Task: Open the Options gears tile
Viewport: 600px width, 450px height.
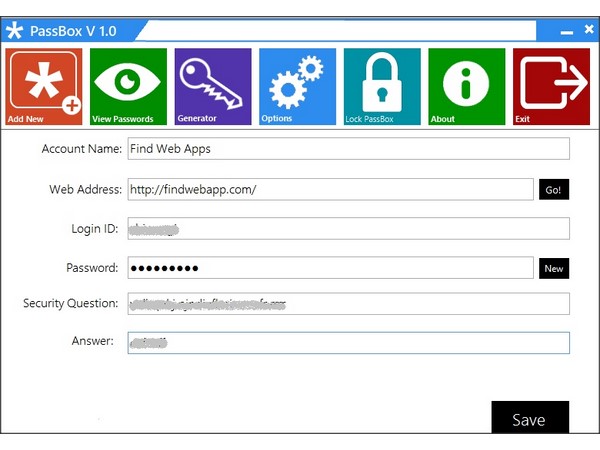Action: click(x=297, y=87)
